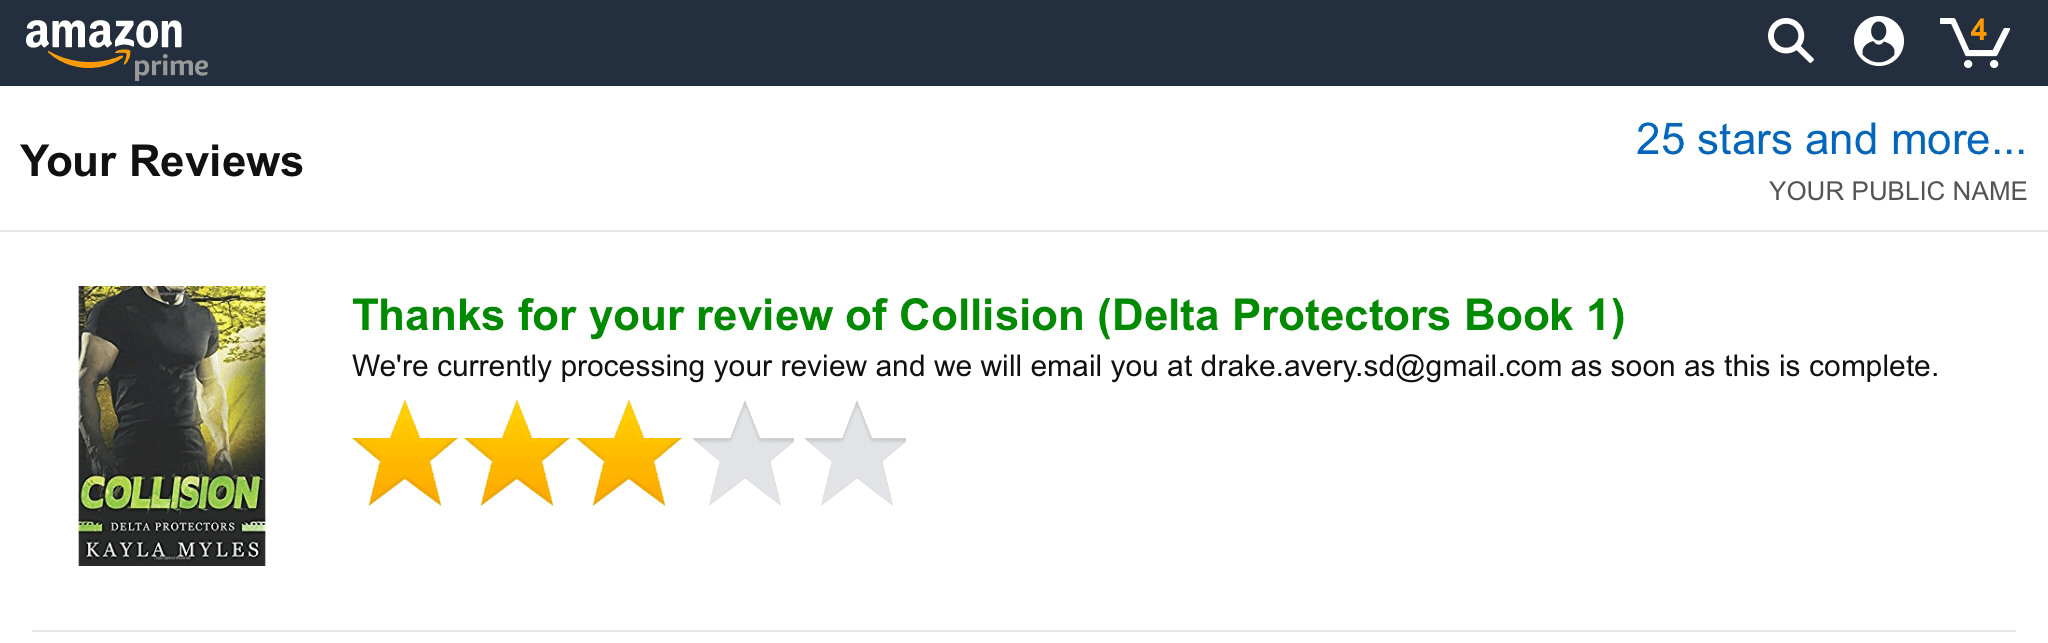This screenshot has width=2048, height=643.
Task: Open search with the magnifier icon
Action: [1789, 42]
